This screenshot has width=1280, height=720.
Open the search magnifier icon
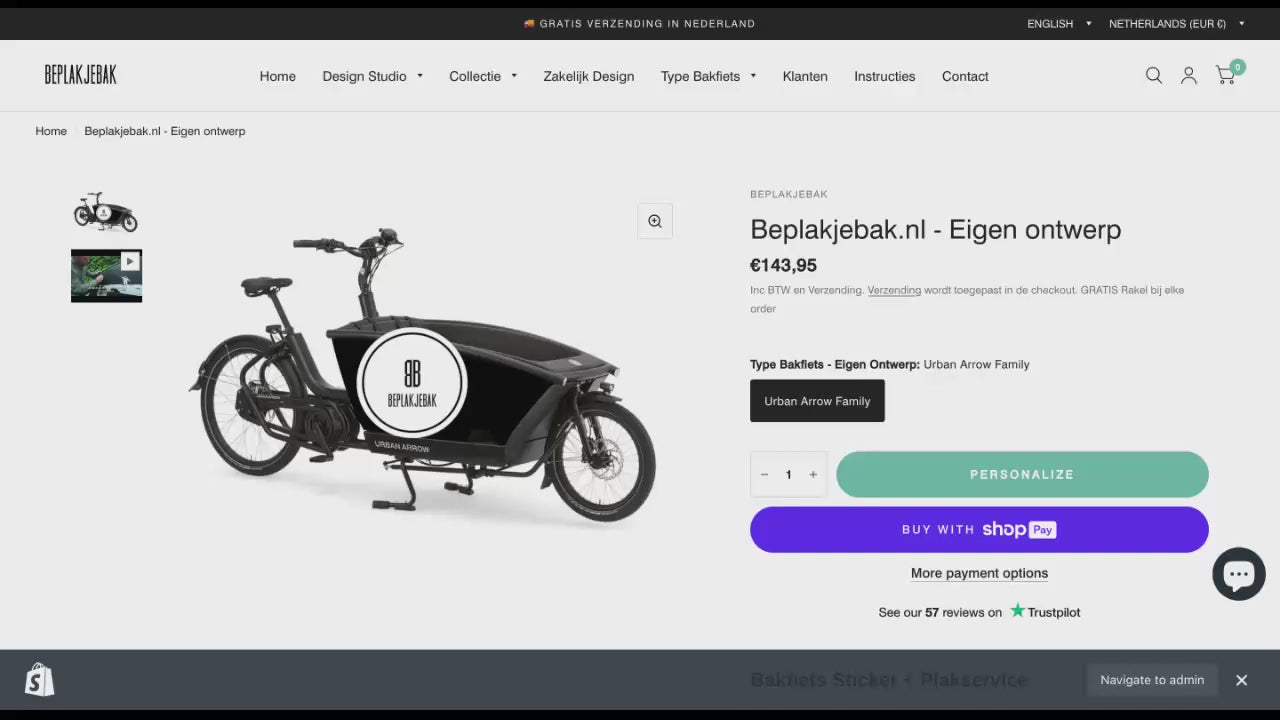coord(1154,75)
